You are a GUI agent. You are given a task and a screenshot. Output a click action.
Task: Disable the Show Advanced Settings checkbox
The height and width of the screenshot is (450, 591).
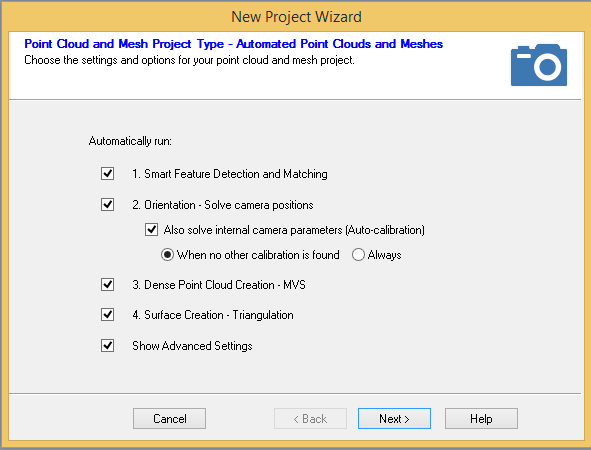click(x=107, y=345)
